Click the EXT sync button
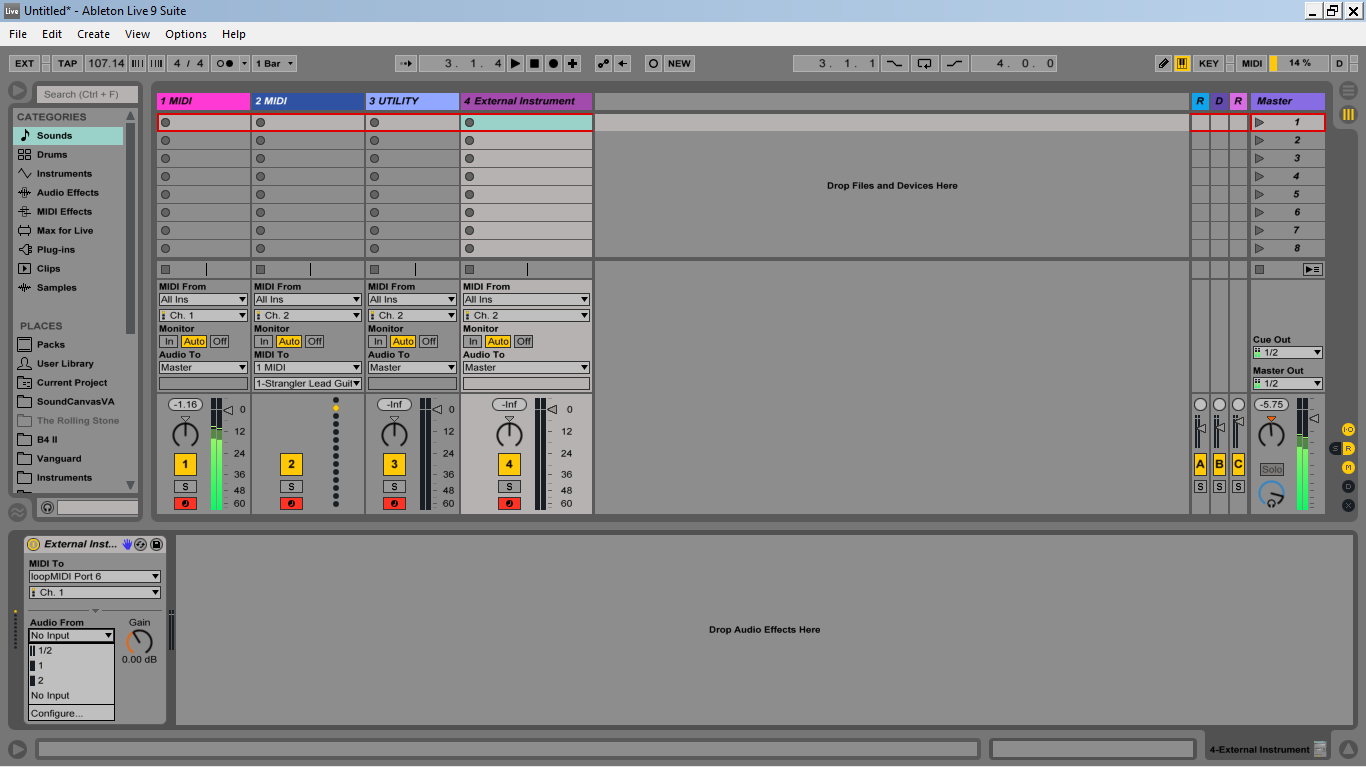 pyautogui.click(x=24, y=63)
